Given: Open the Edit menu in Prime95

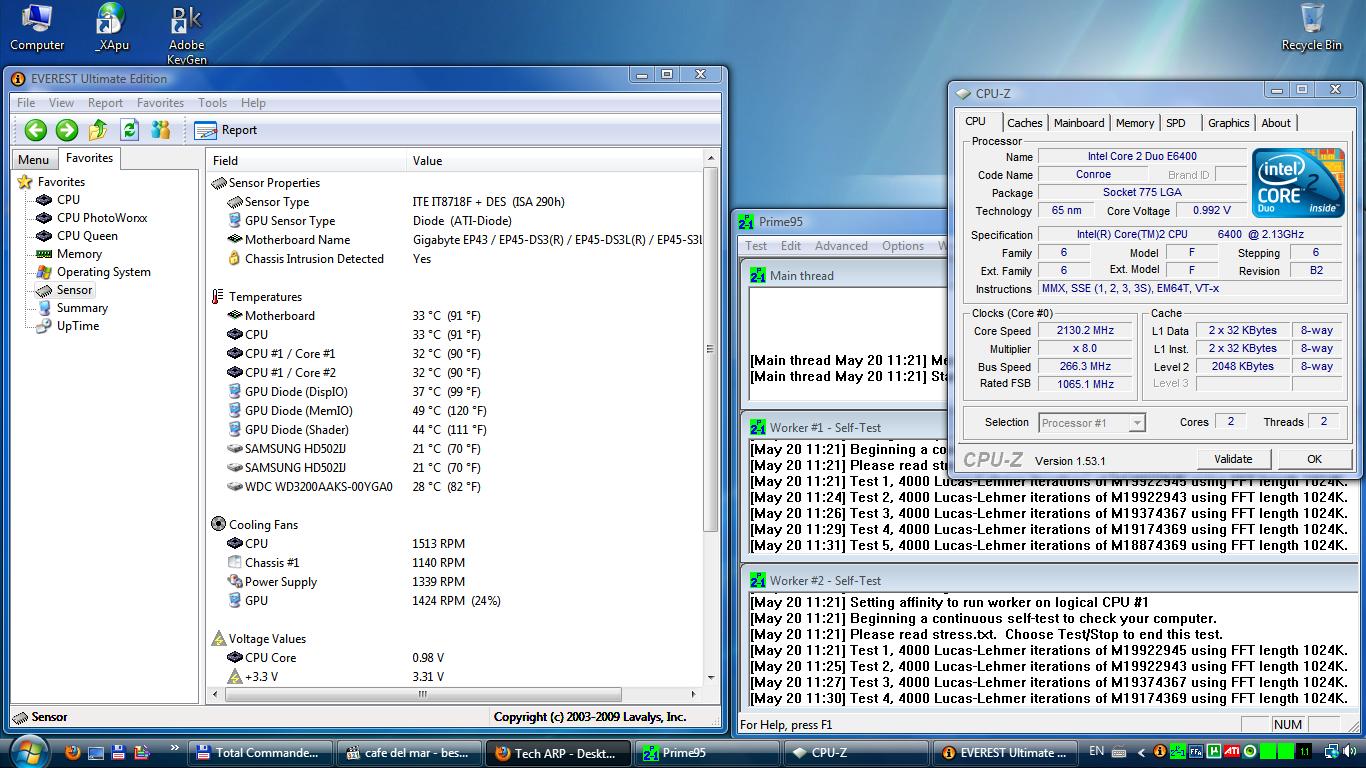Looking at the screenshot, I should (x=791, y=246).
